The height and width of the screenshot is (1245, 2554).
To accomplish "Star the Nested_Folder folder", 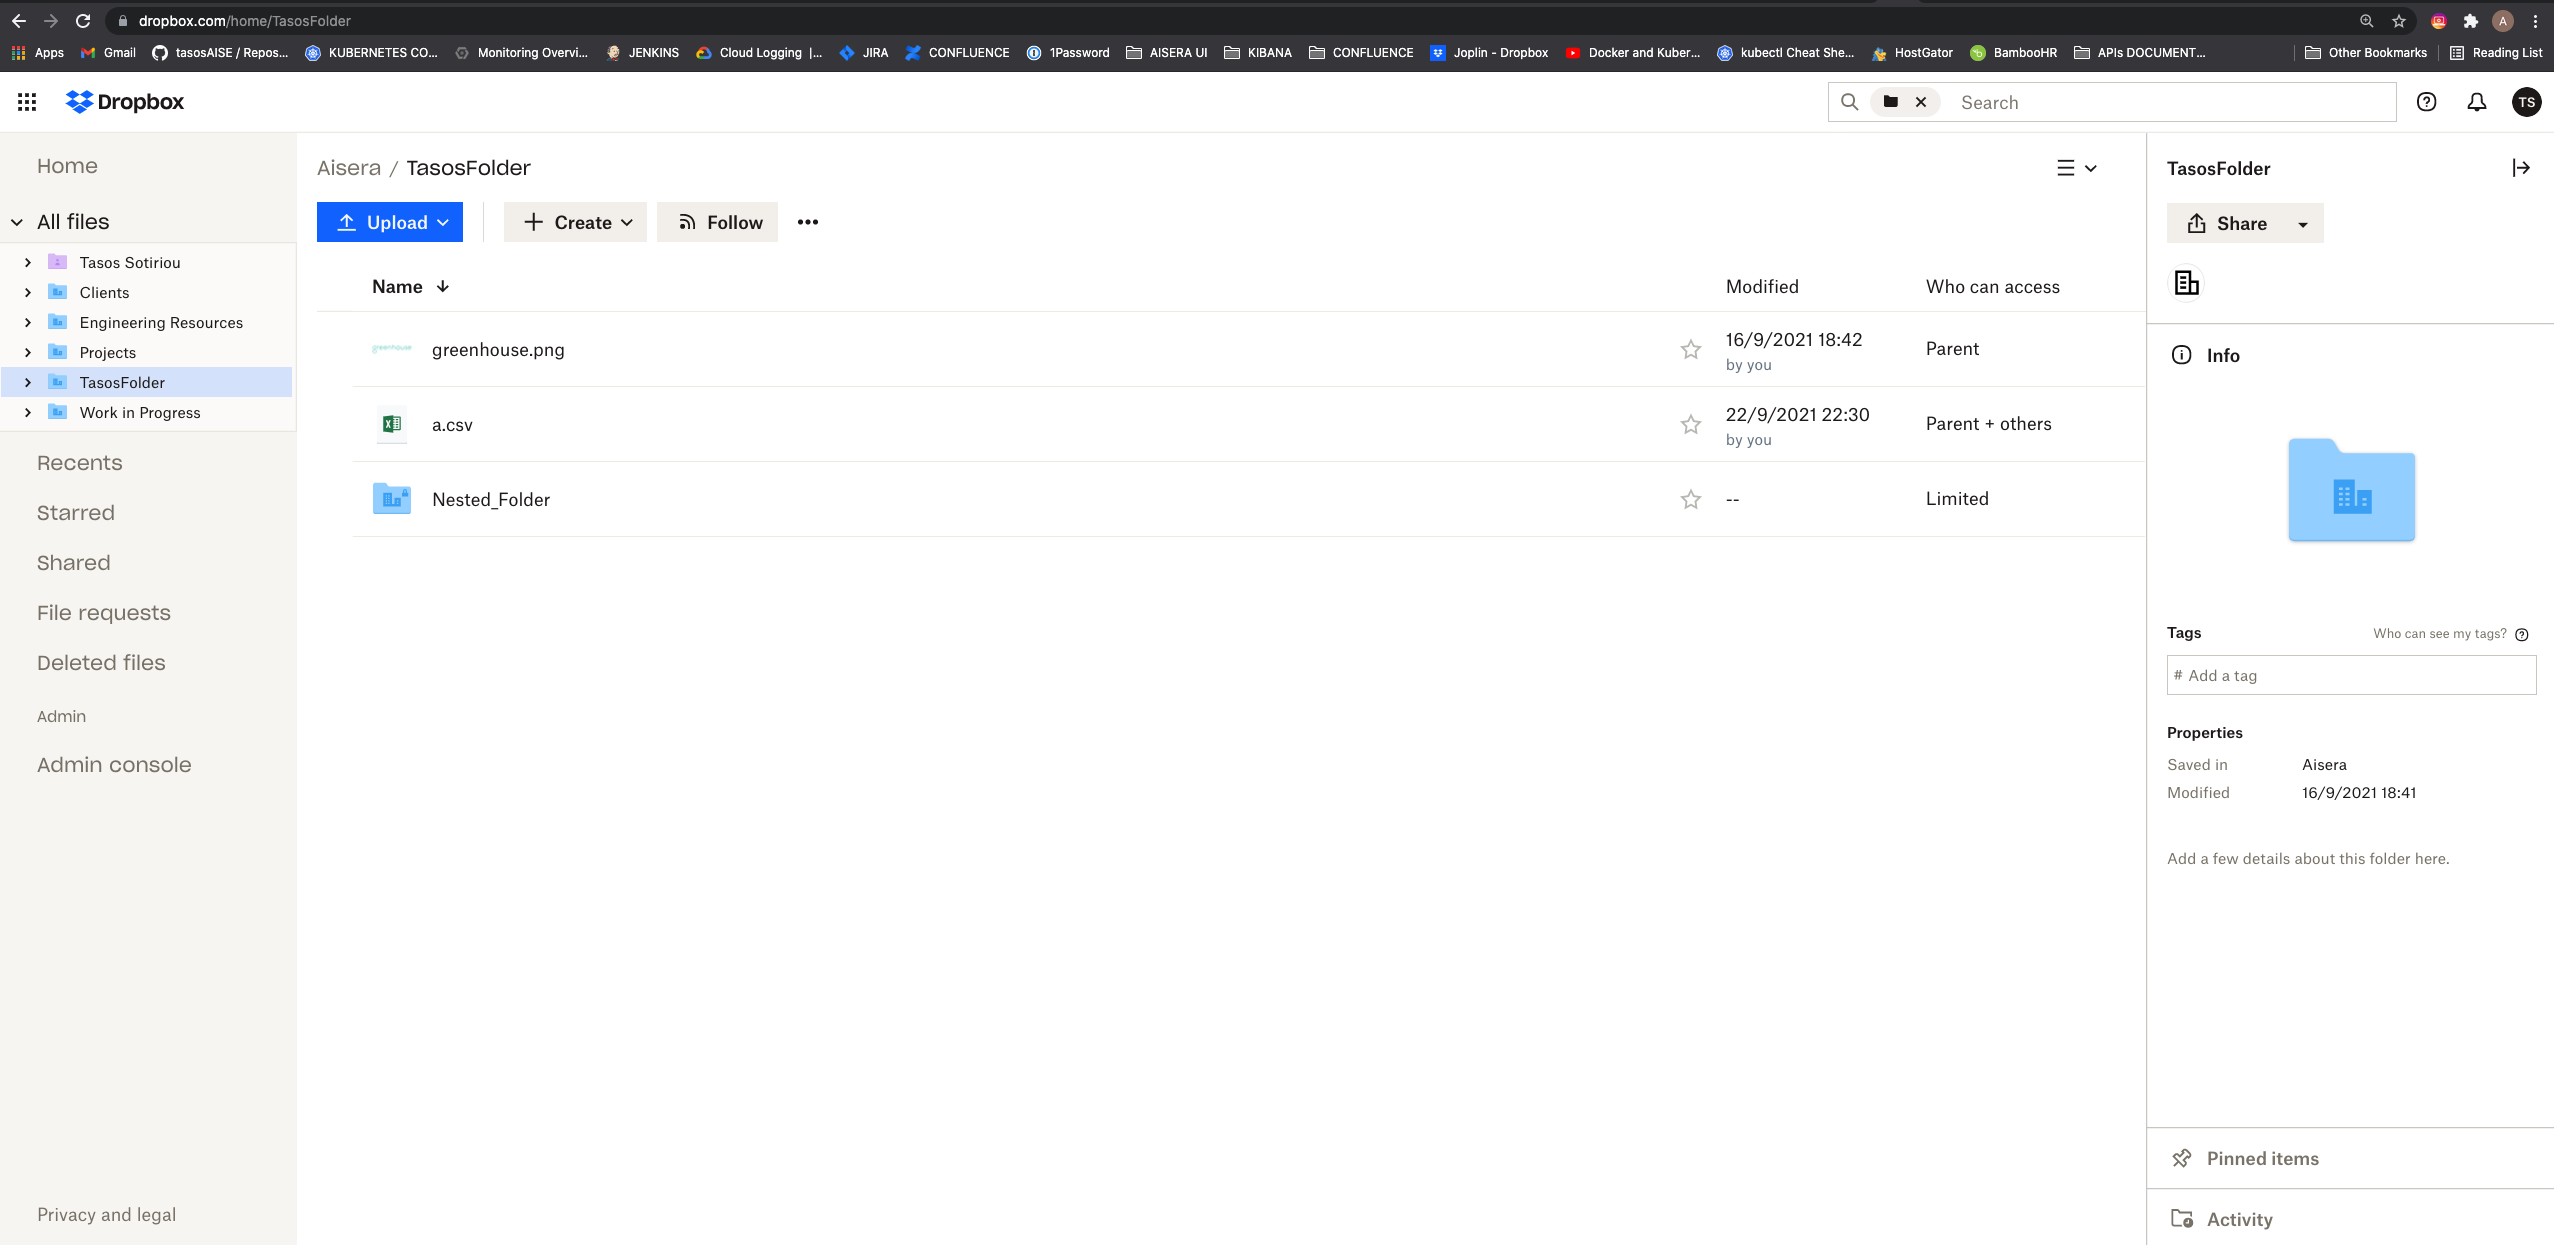I will [x=1690, y=499].
